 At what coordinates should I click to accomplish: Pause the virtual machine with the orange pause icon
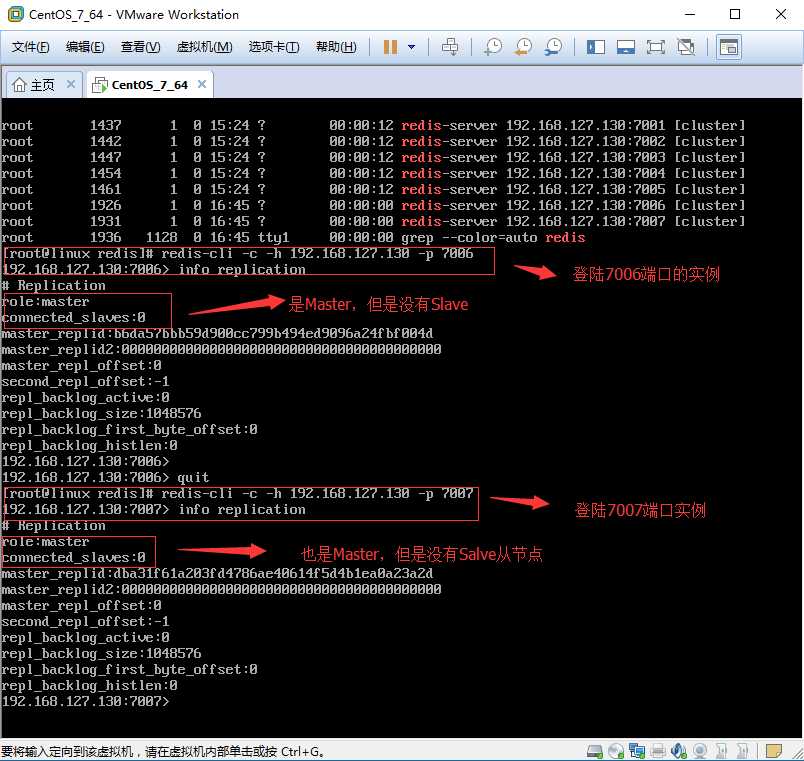point(390,47)
